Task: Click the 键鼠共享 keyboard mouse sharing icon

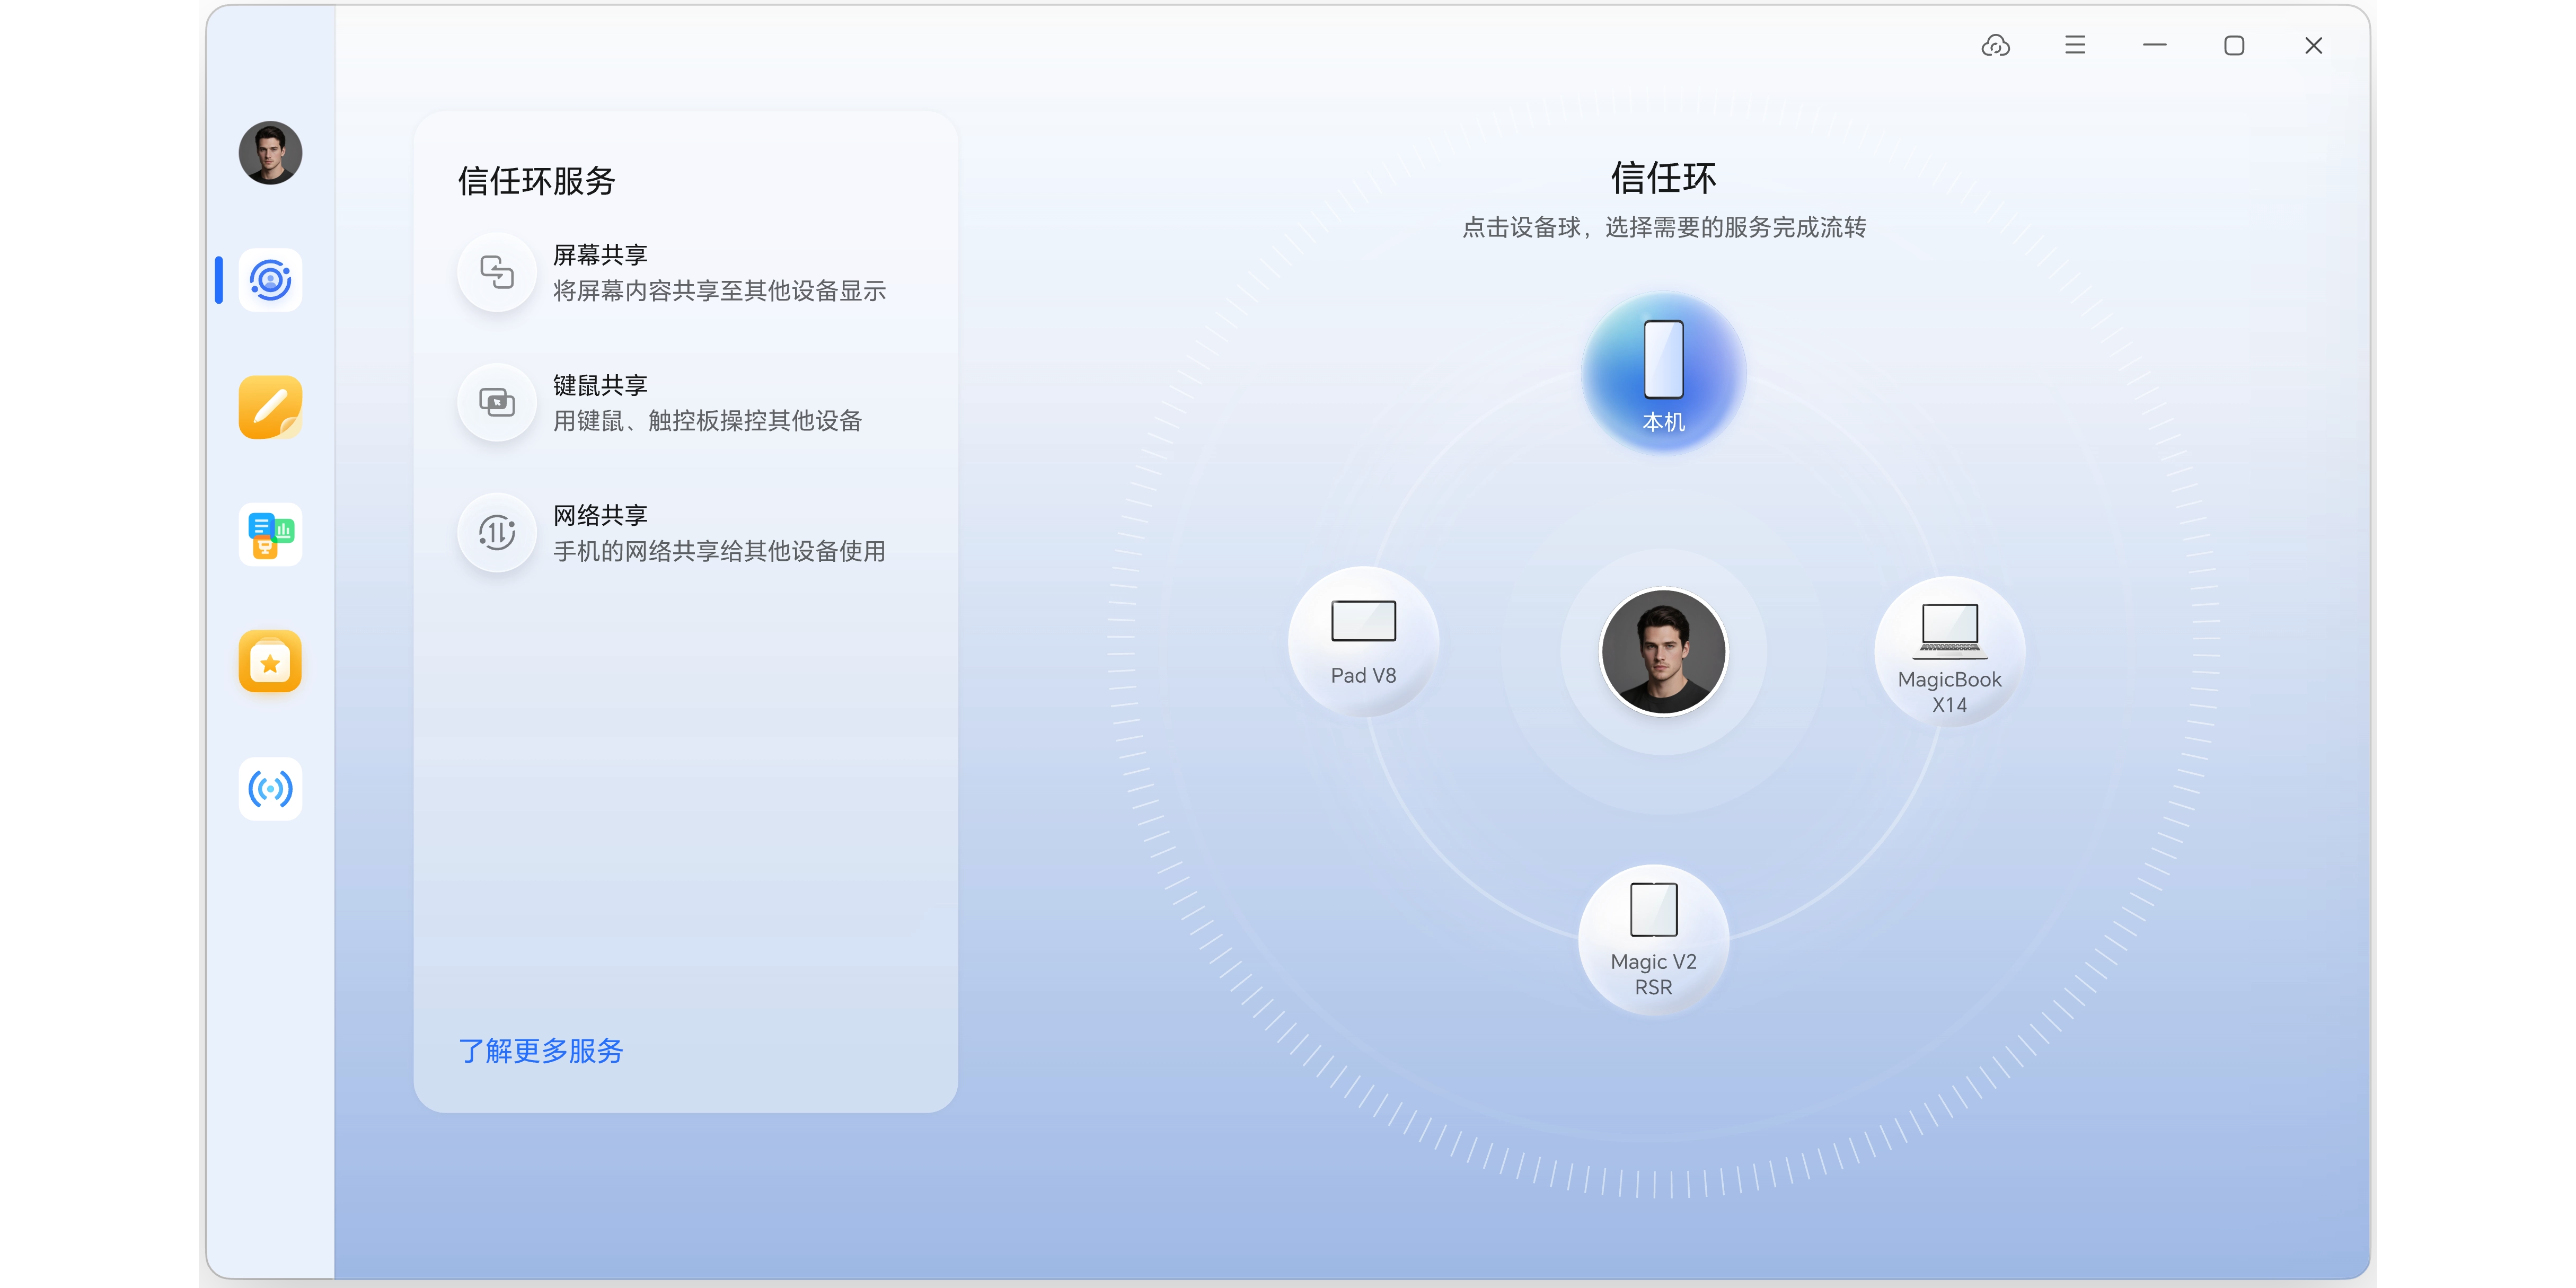Action: click(x=497, y=402)
